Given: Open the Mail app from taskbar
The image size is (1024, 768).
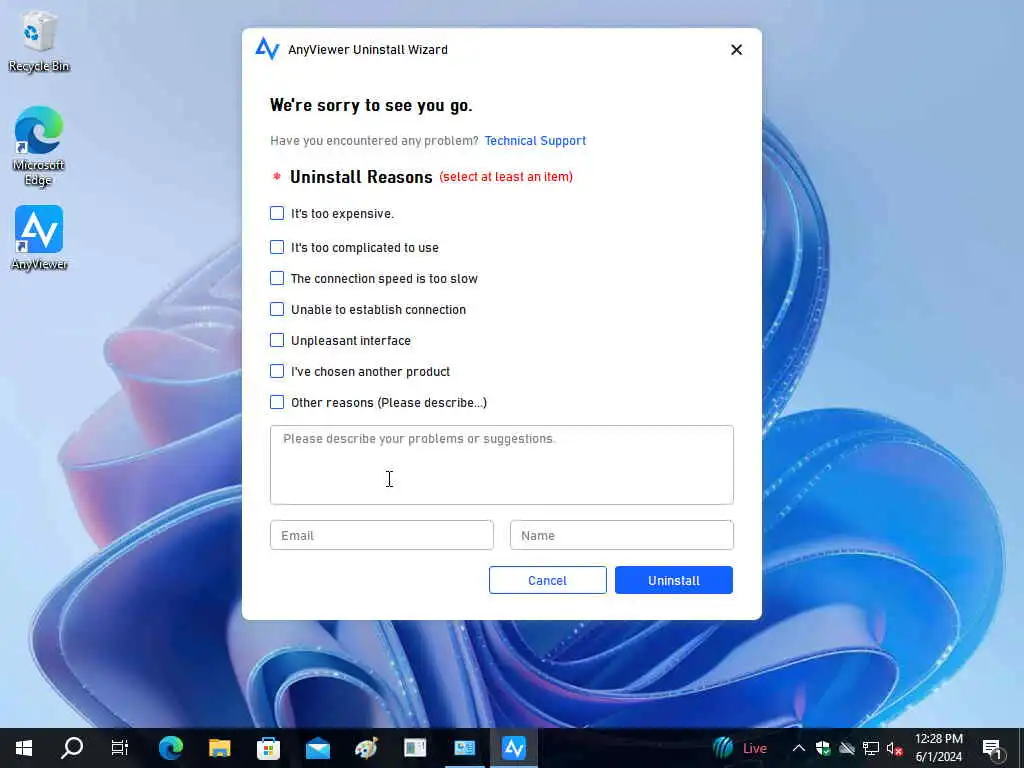Looking at the screenshot, I should (317, 748).
